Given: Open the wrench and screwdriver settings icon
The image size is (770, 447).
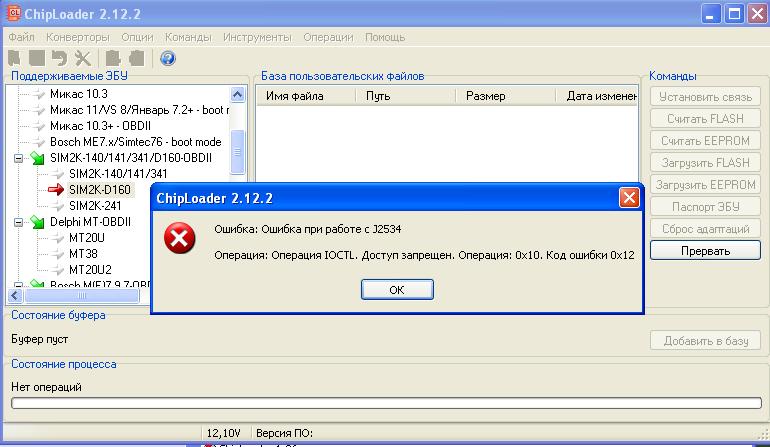Looking at the screenshot, I should tap(82, 58).
